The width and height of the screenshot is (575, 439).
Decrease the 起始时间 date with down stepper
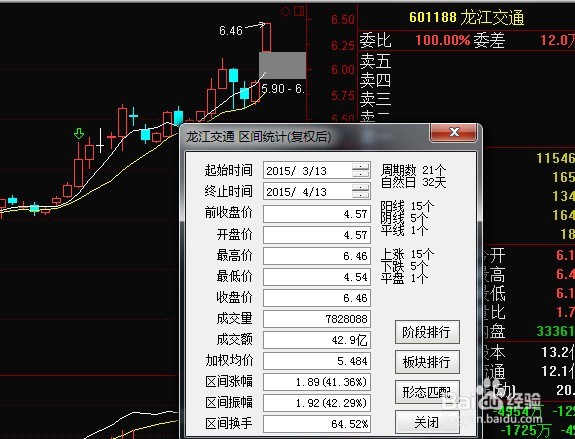[x=360, y=175]
